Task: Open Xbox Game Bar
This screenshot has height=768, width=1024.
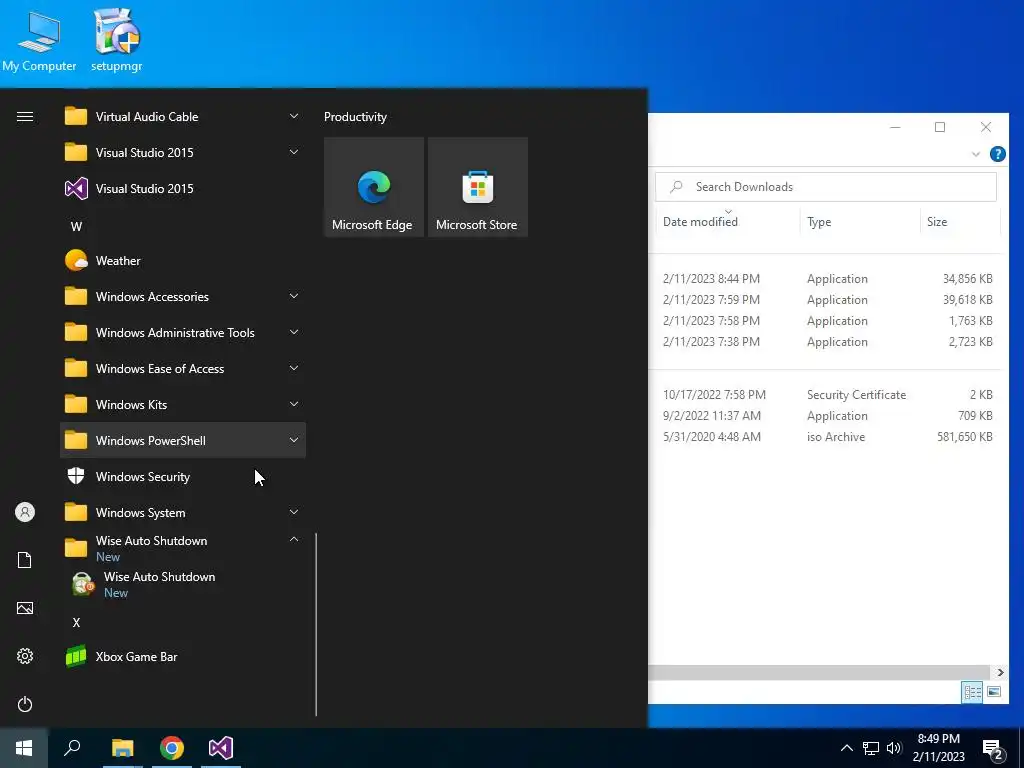Action: (183, 656)
